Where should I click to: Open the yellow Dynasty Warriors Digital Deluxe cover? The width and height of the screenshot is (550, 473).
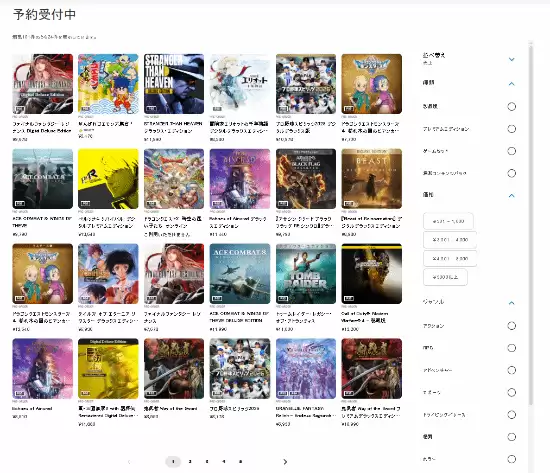click(x=108, y=368)
